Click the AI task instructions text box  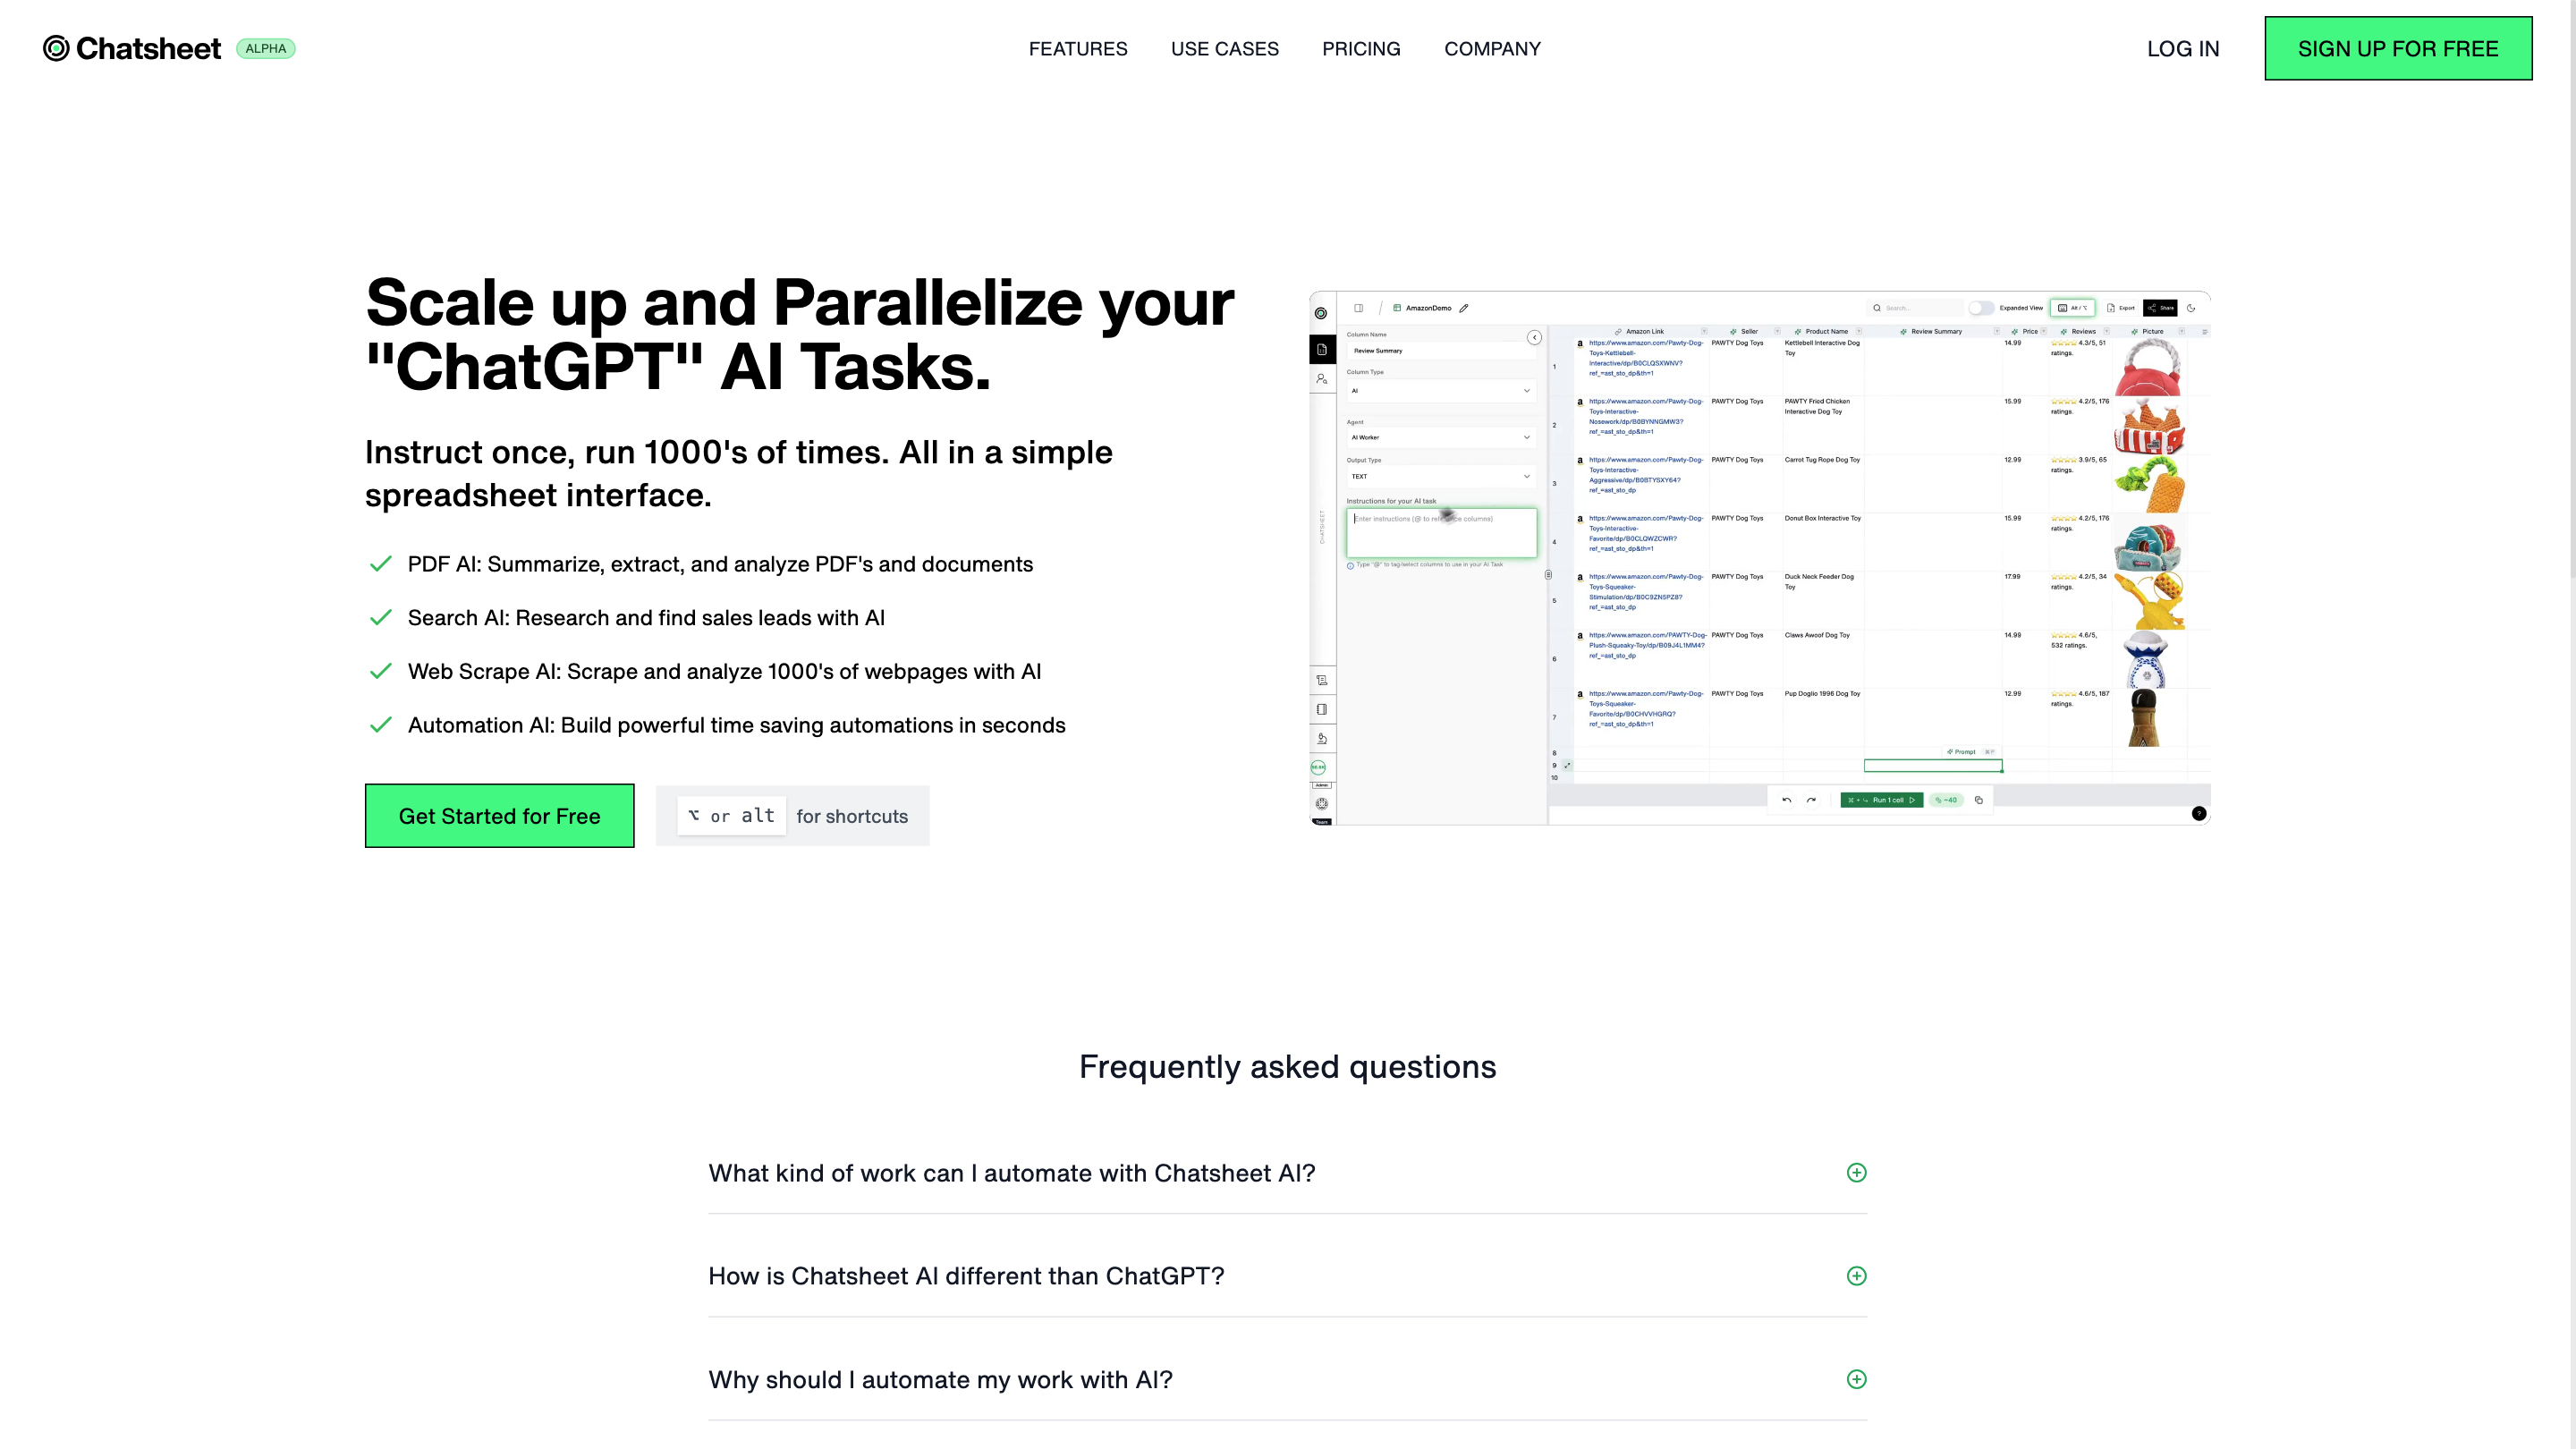[x=1440, y=533]
